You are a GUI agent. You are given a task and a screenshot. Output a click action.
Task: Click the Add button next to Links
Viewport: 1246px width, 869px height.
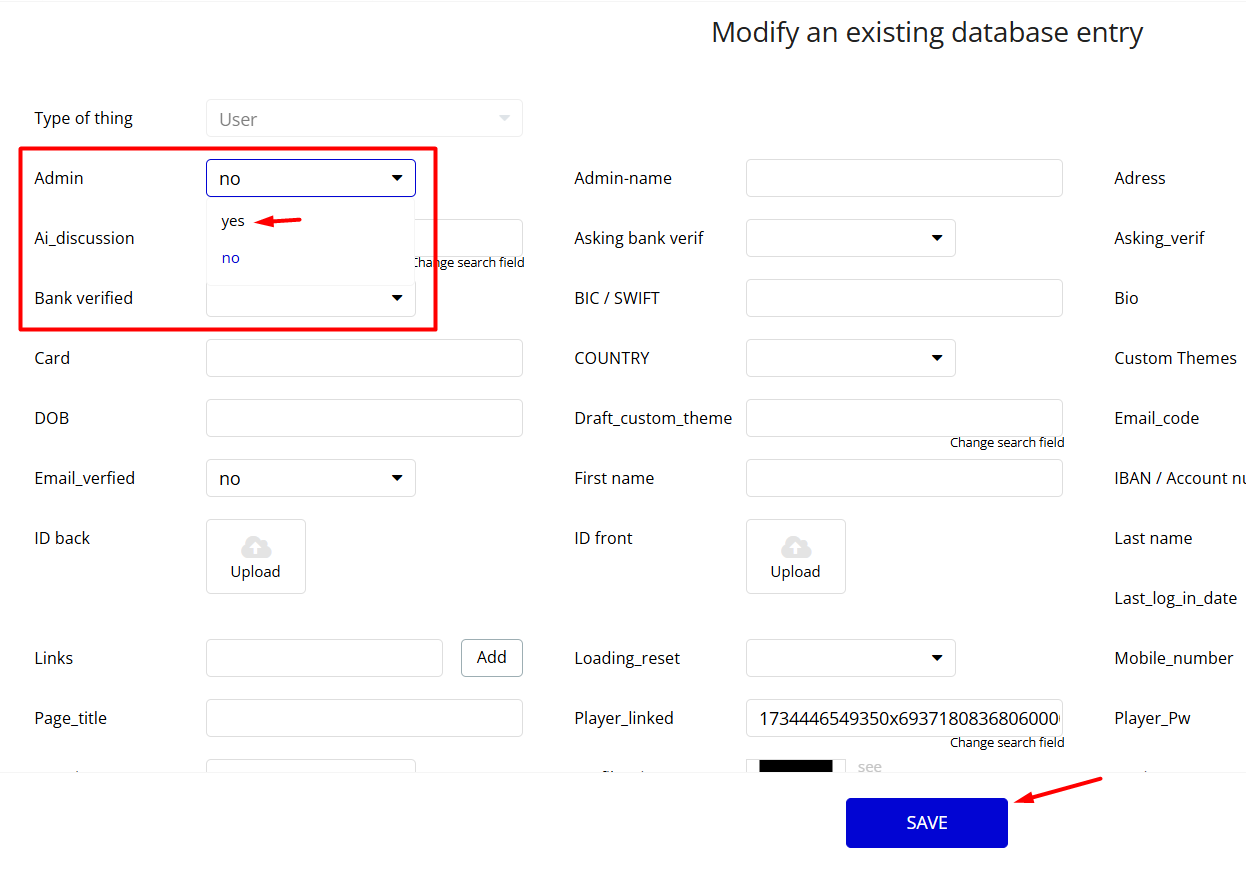tap(491, 657)
